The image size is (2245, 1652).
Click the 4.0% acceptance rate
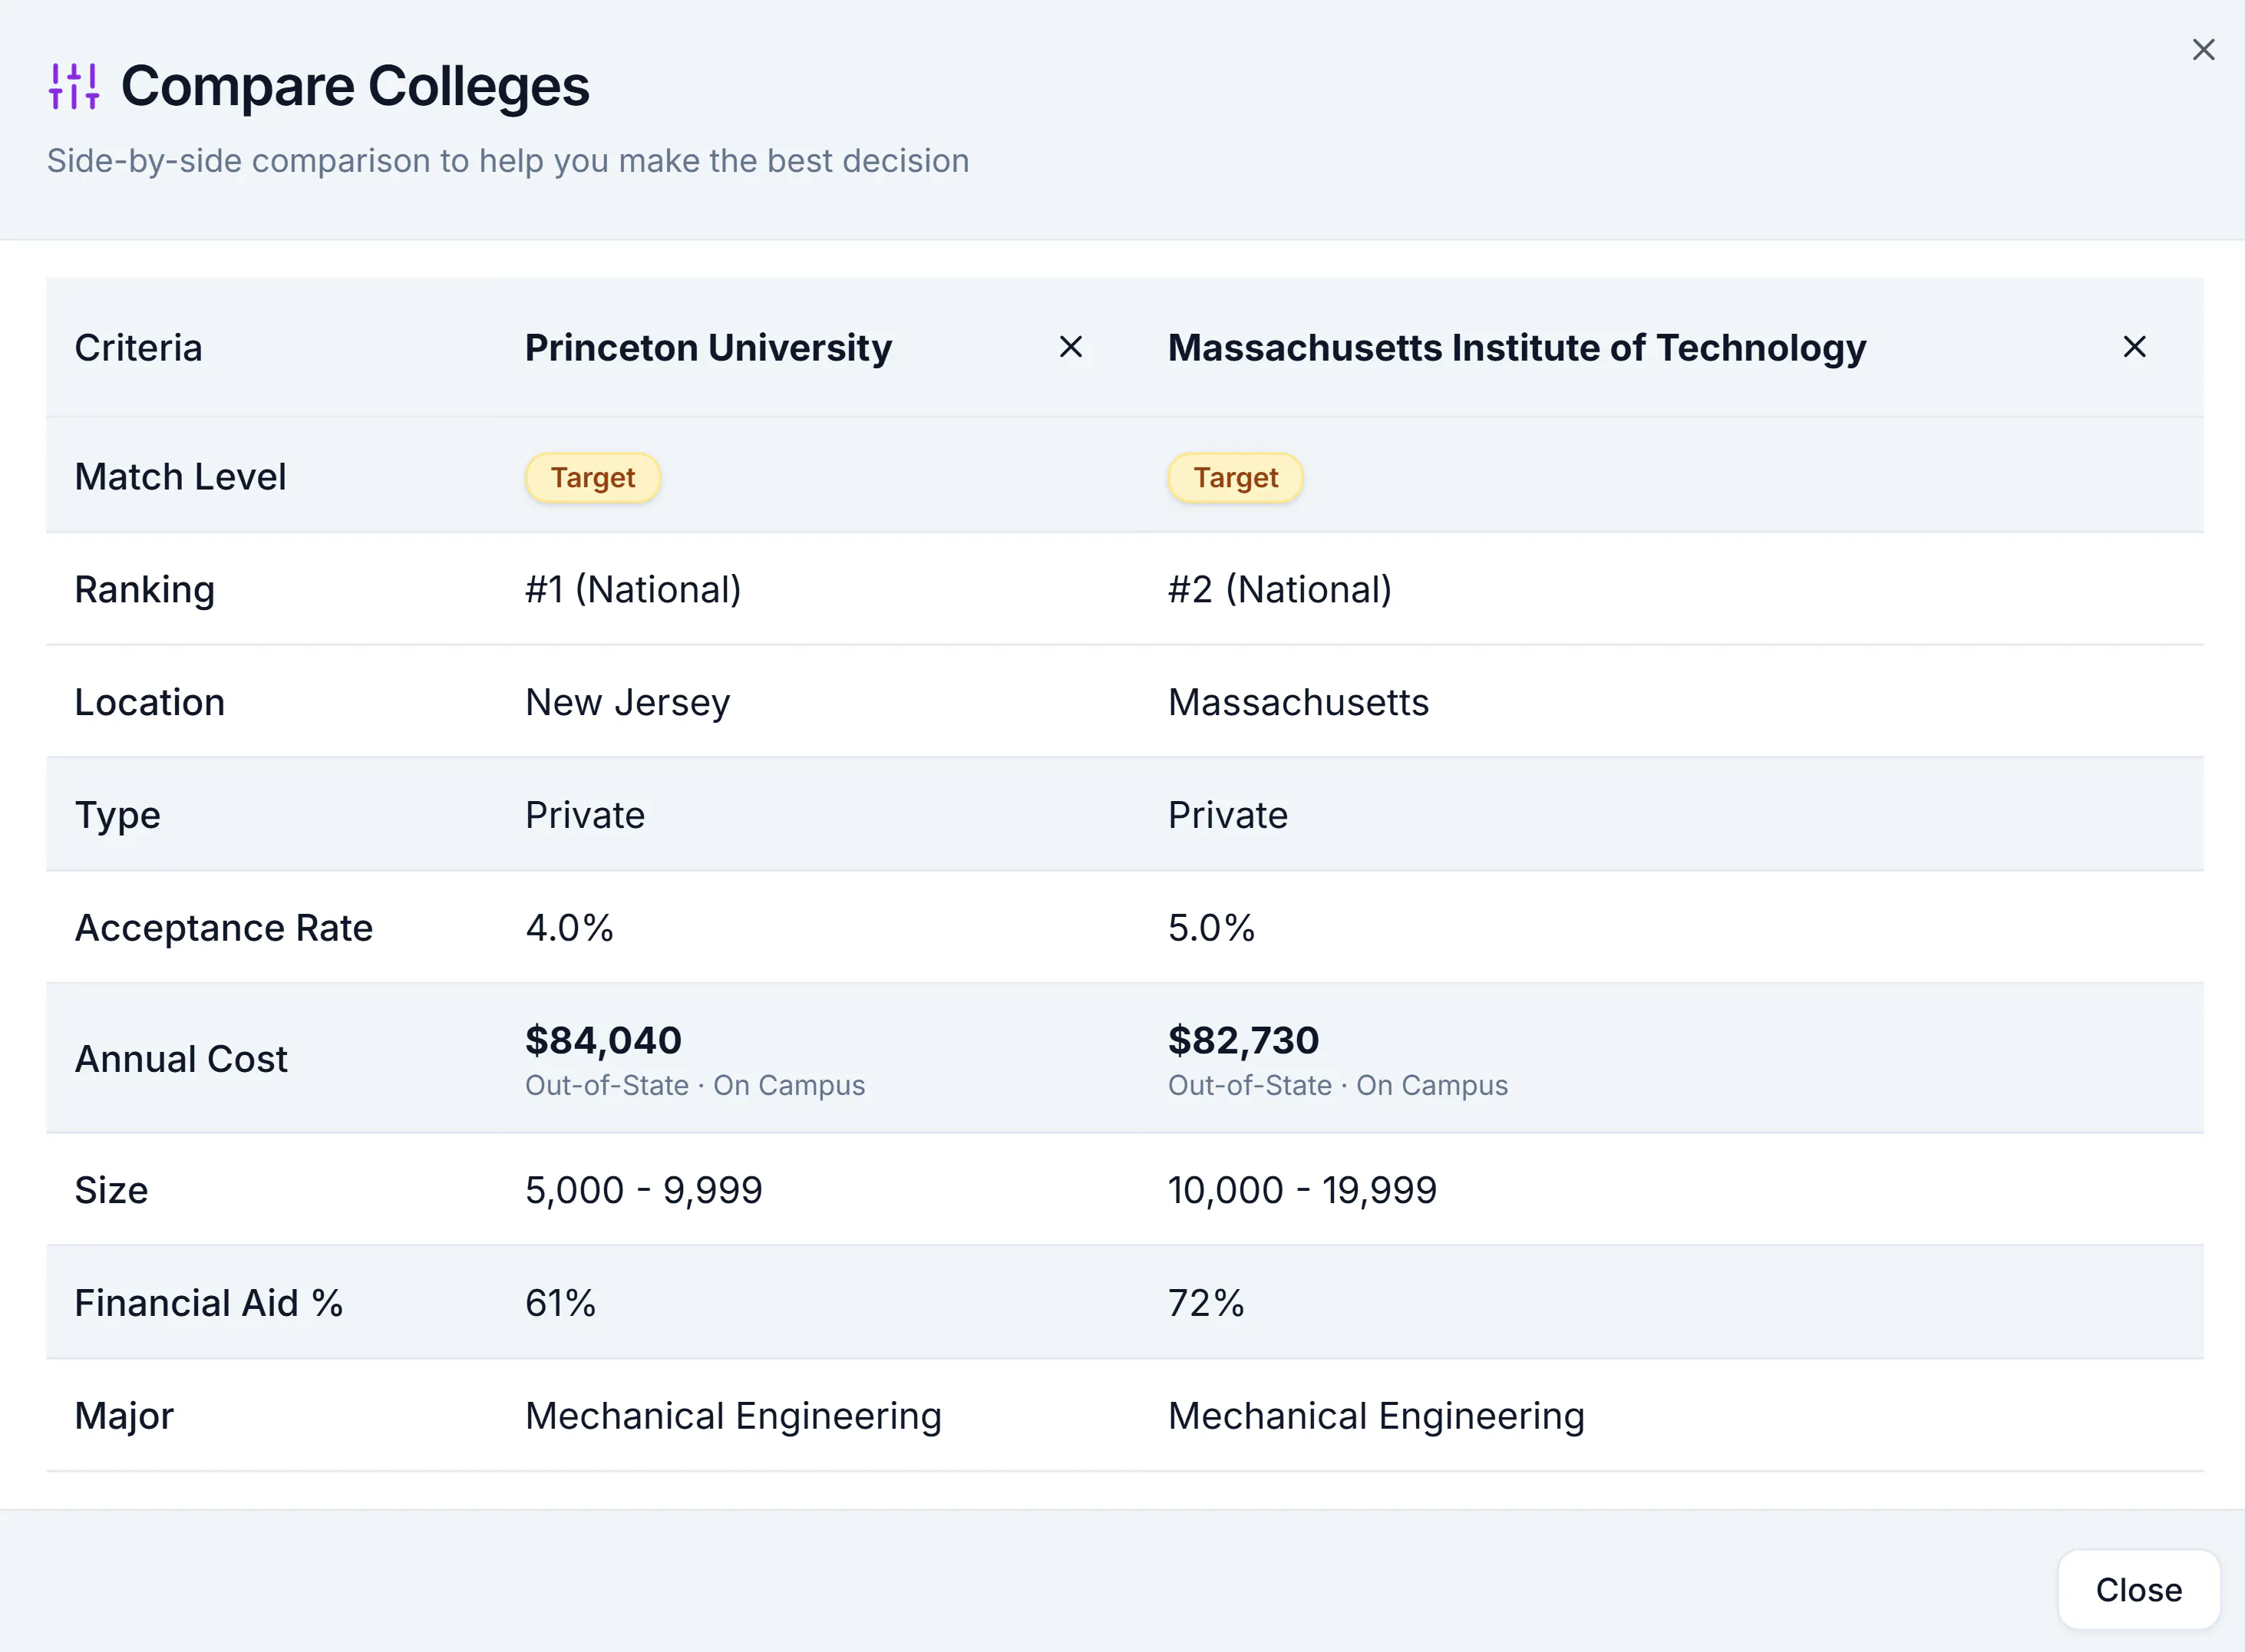(569, 928)
